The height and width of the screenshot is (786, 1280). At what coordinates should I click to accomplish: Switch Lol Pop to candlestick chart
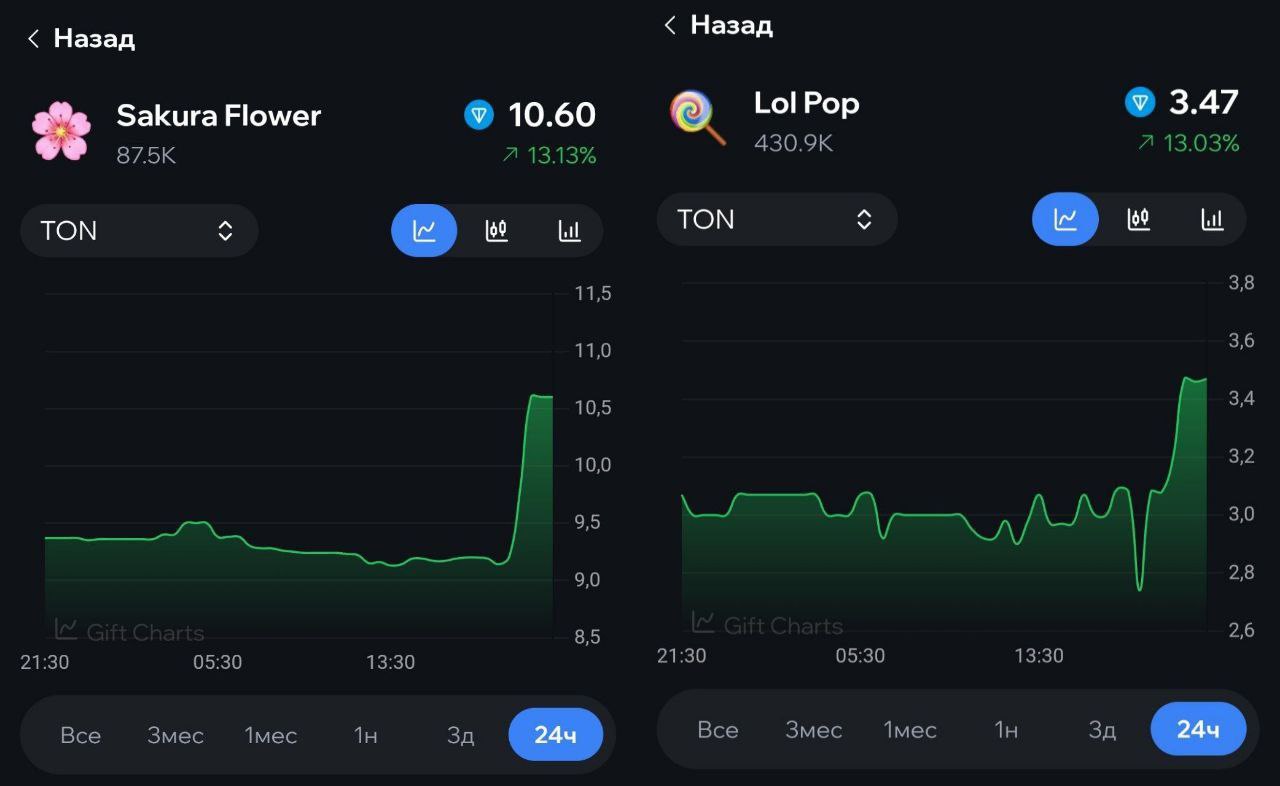(1138, 219)
